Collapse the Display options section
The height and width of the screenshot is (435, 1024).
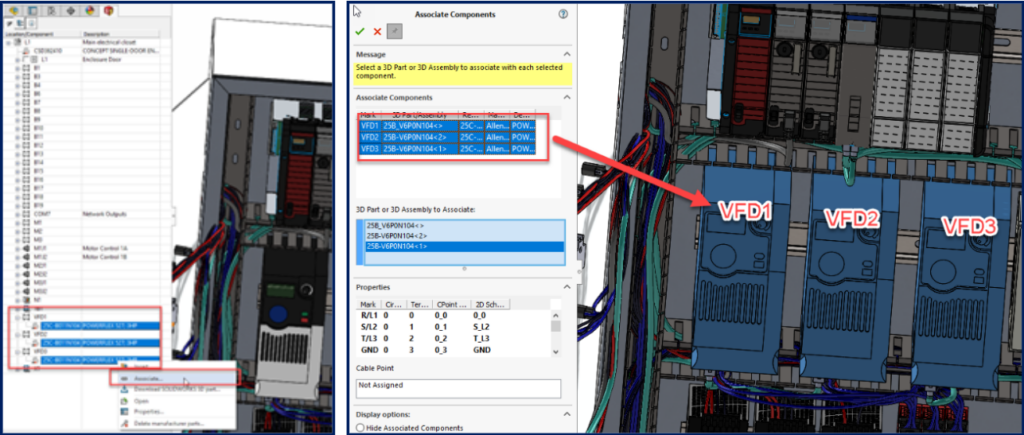pos(567,413)
